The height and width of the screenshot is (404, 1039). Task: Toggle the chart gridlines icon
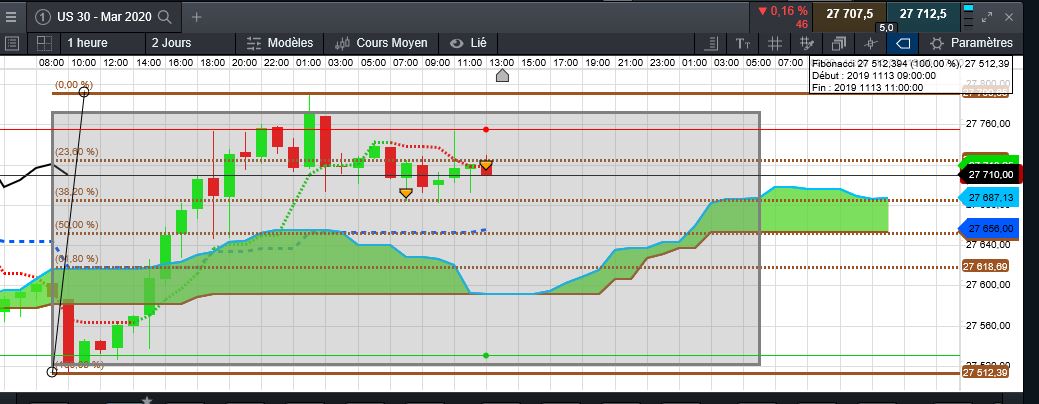tap(774, 43)
